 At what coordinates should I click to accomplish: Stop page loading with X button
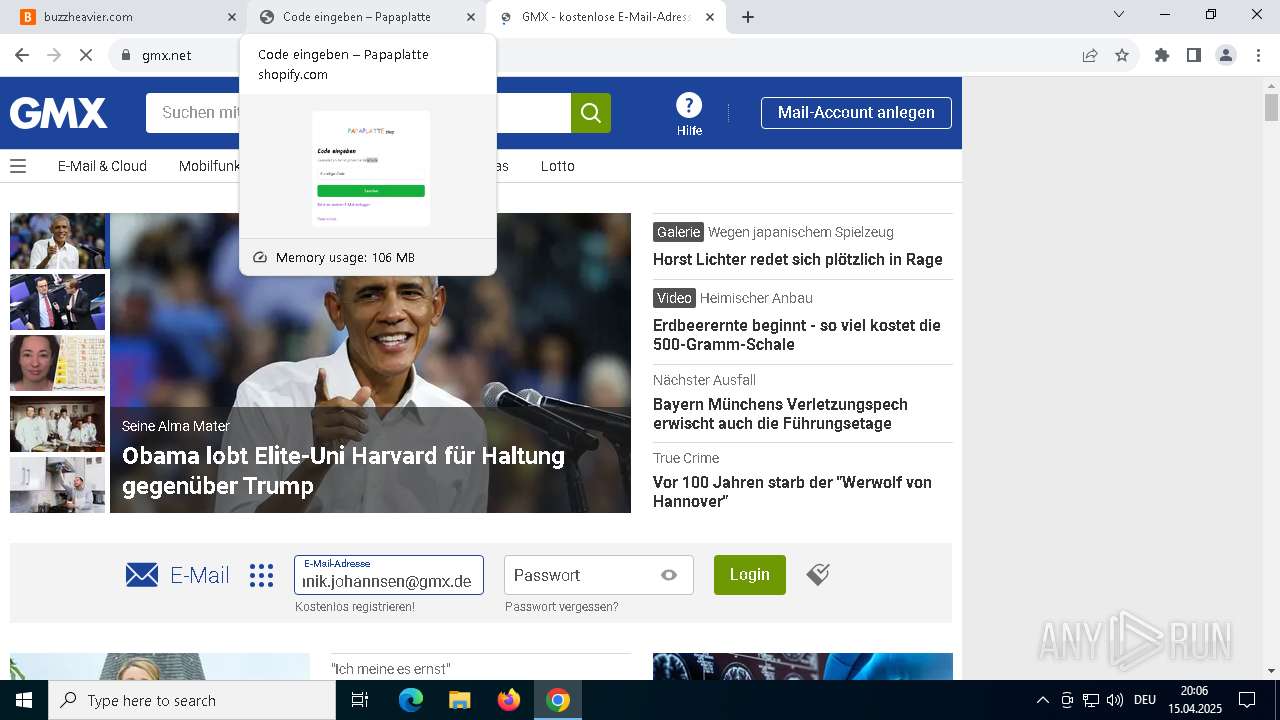(86, 55)
